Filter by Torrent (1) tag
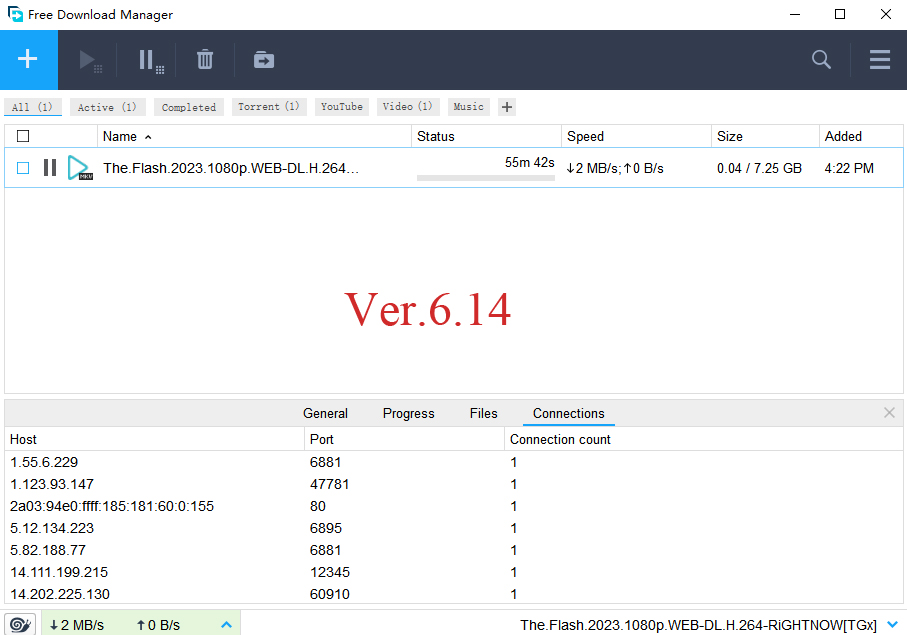This screenshot has width=907, height=635. (x=269, y=107)
